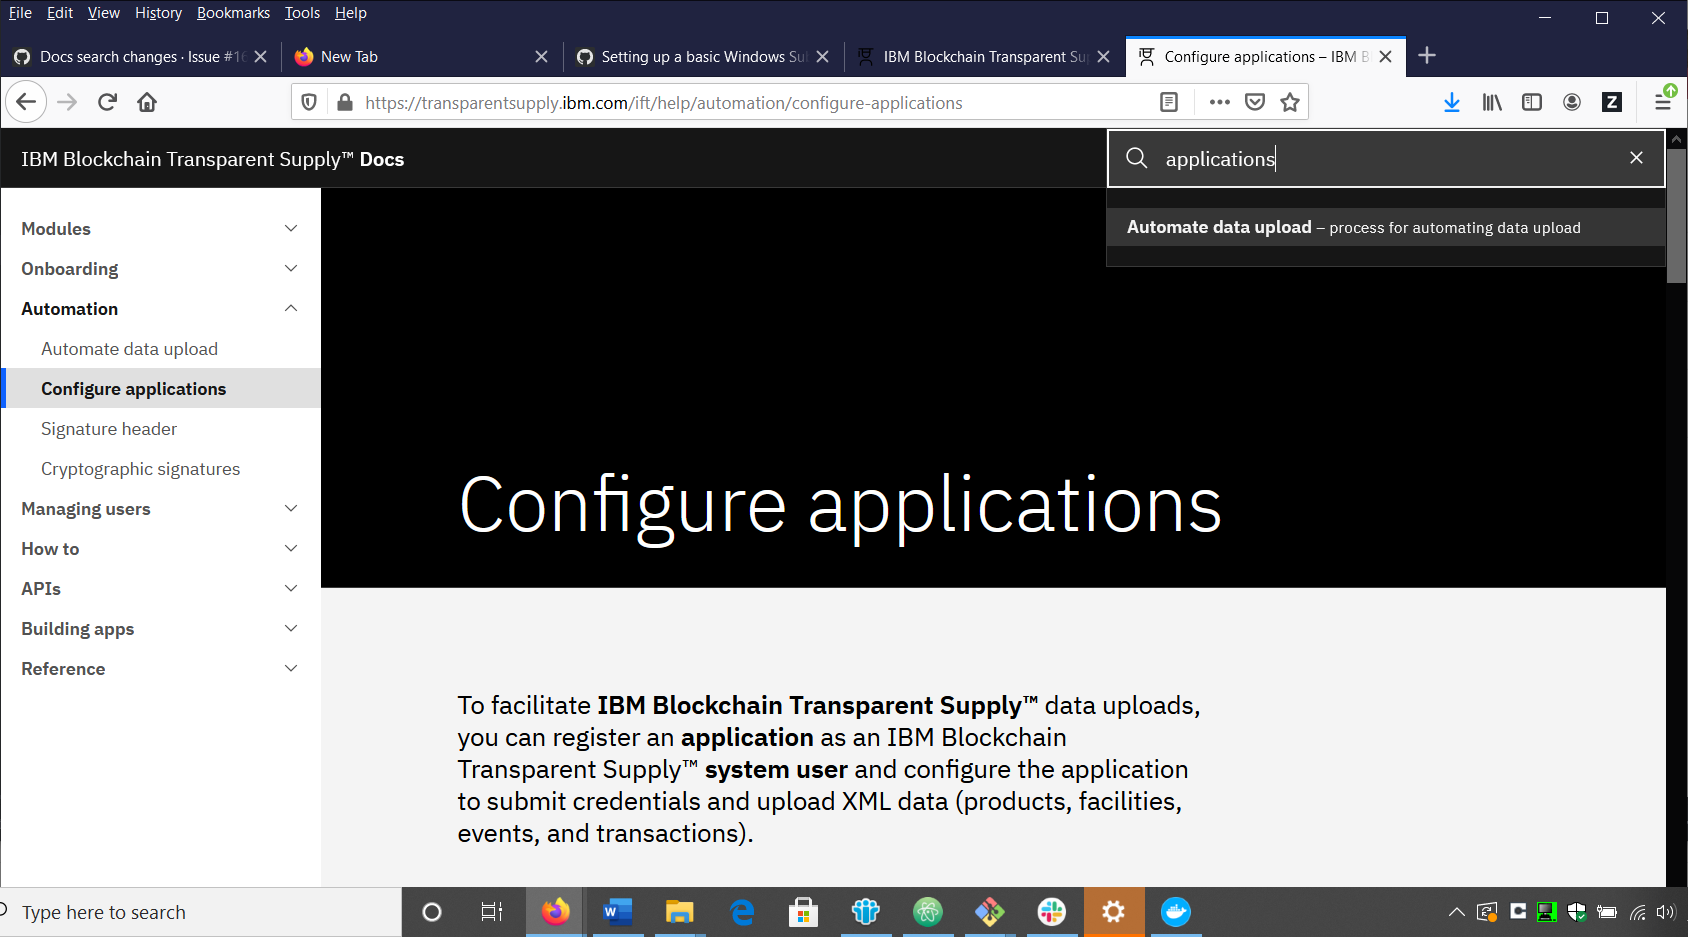Open Automate data upload in sidebar
This screenshot has width=1688, height=937.
129,349
